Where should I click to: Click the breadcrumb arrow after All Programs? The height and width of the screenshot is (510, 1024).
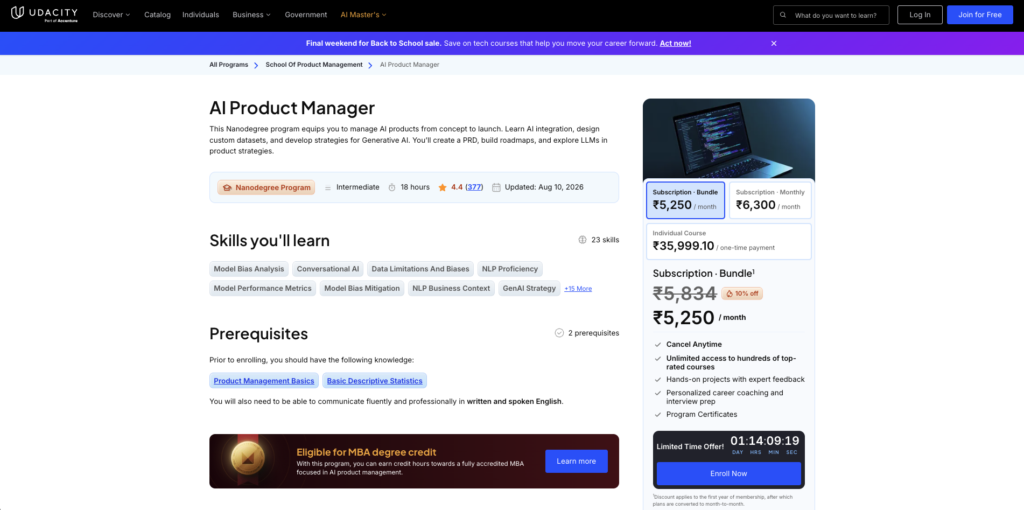pos(257,65)
